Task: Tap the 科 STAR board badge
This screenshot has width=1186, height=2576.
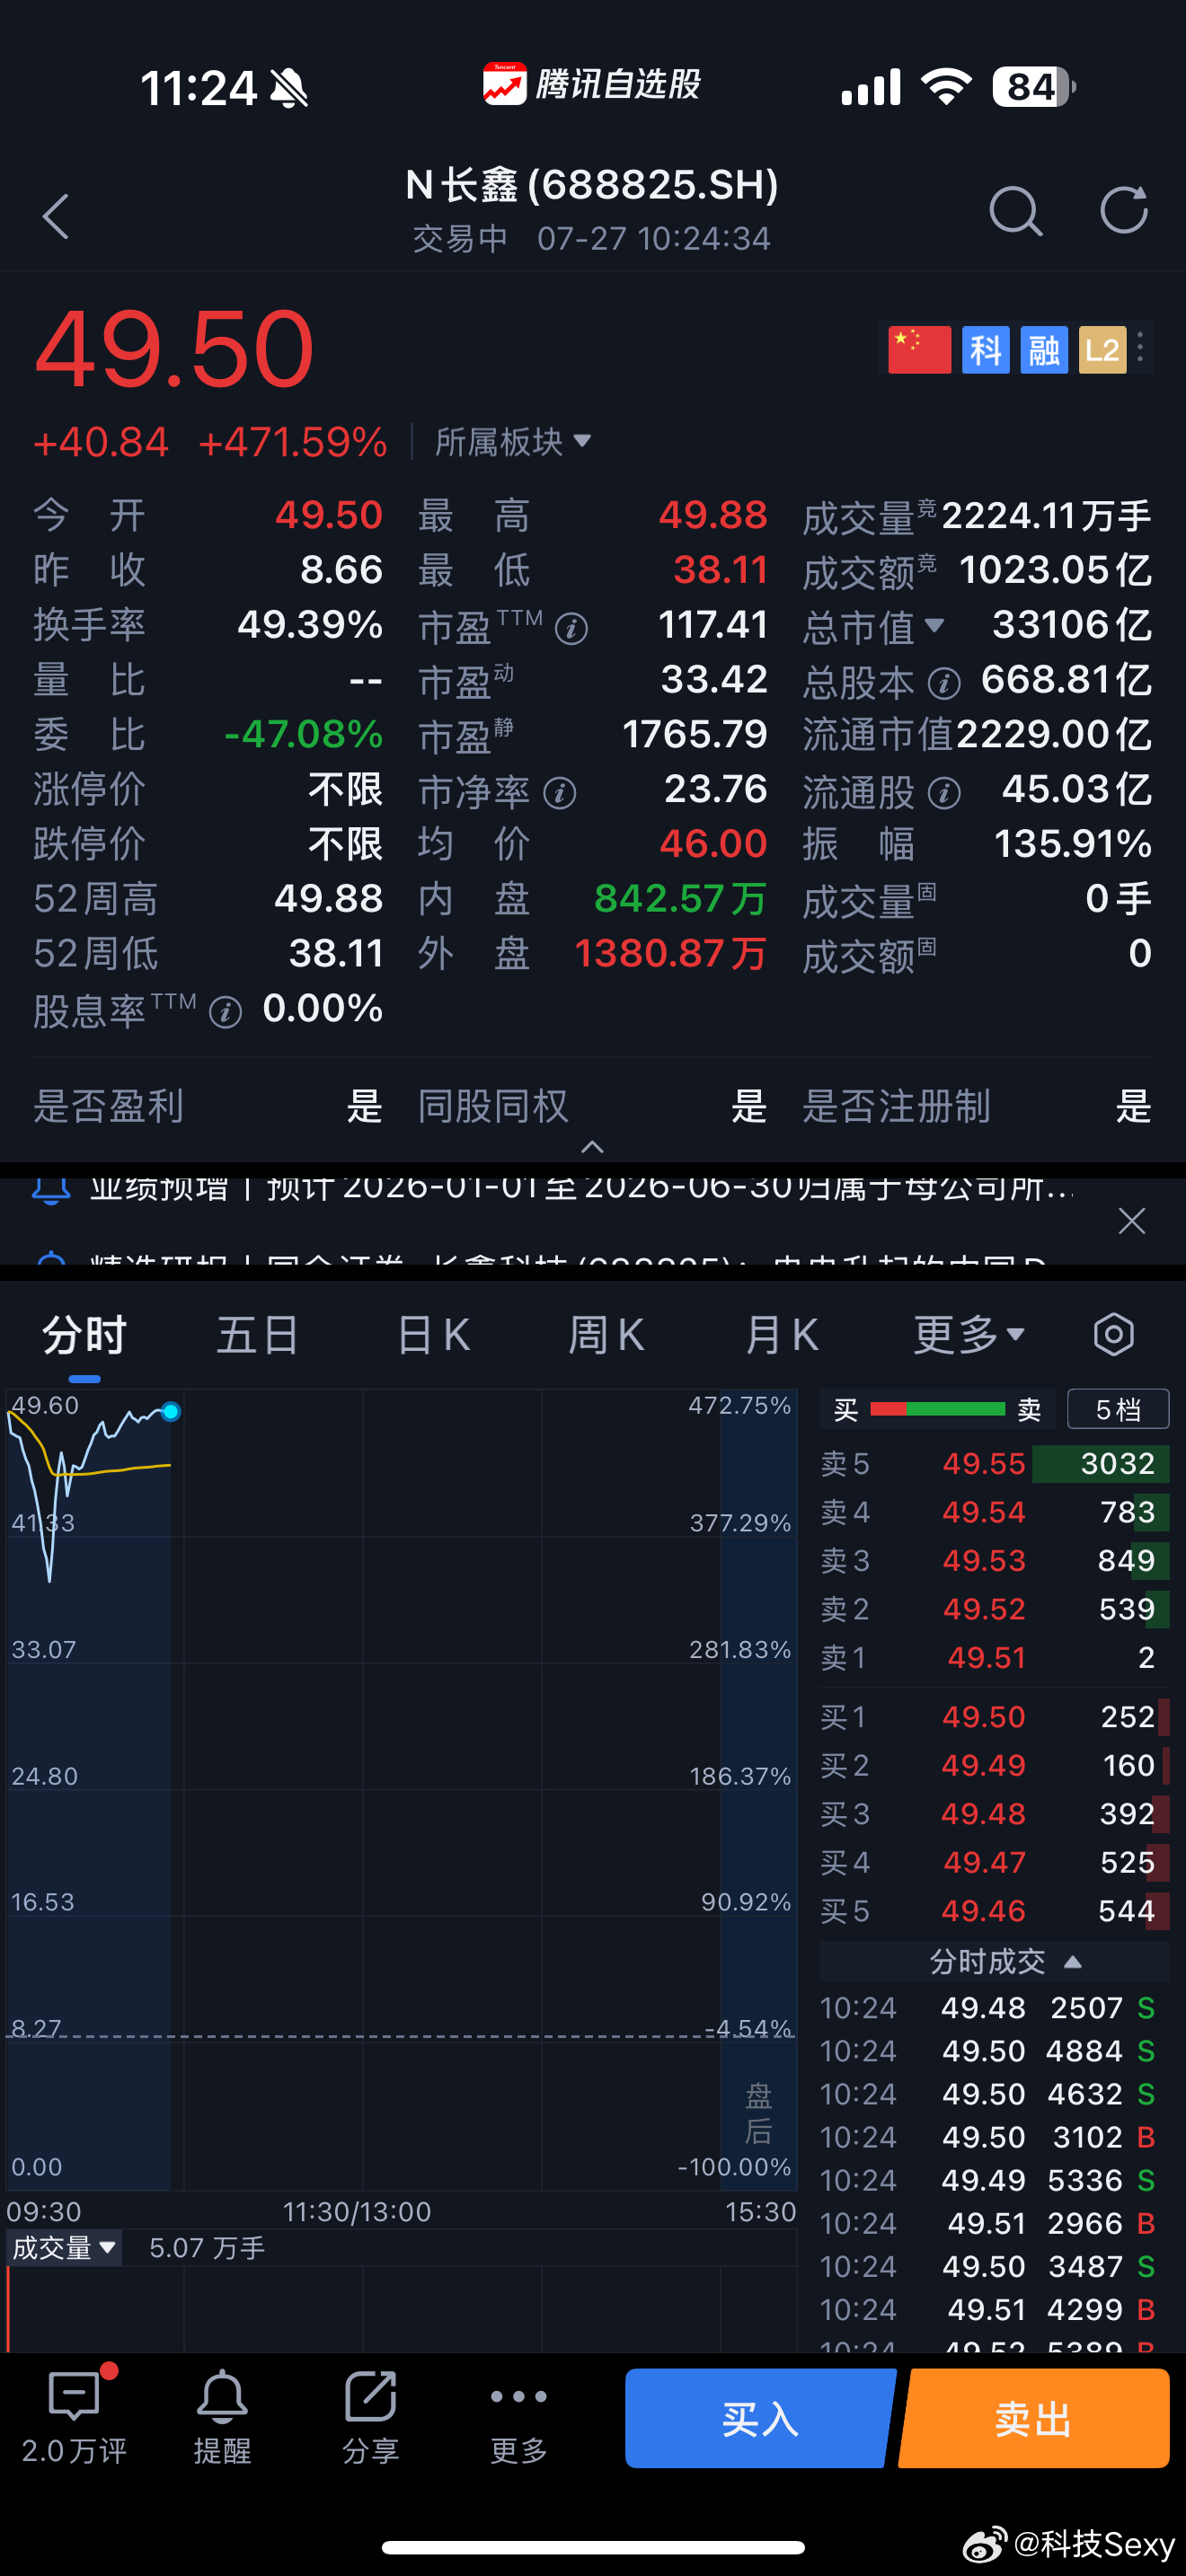Action: (985, 350)
